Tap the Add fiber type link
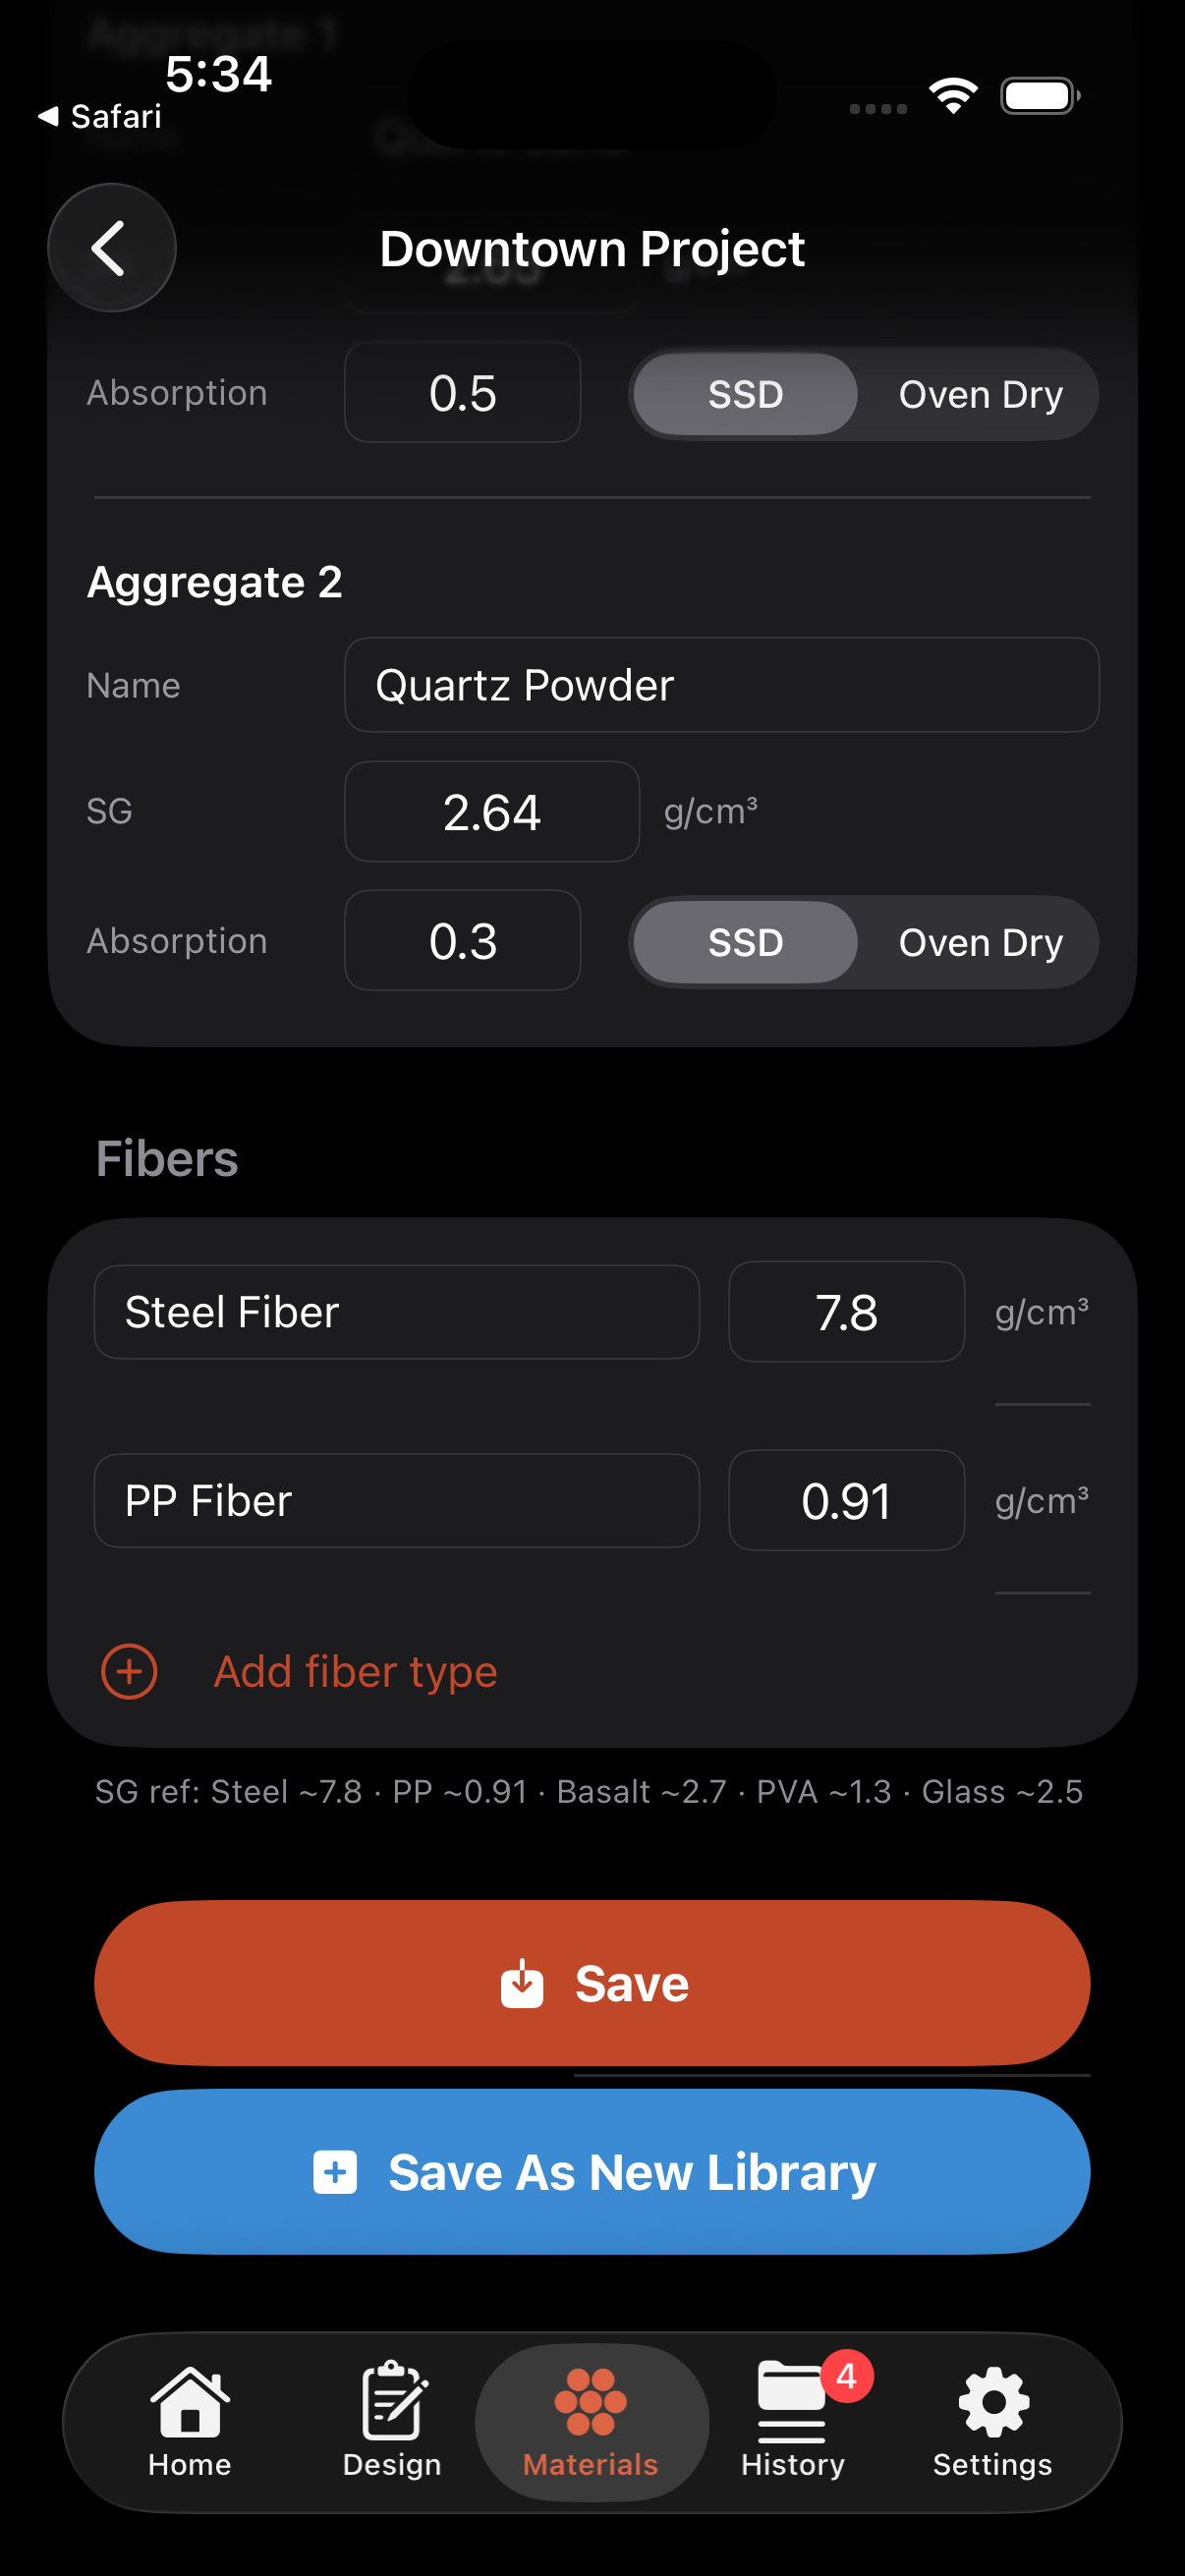The height and width of the screenshot is (2576, 1185). (355, 1671)
